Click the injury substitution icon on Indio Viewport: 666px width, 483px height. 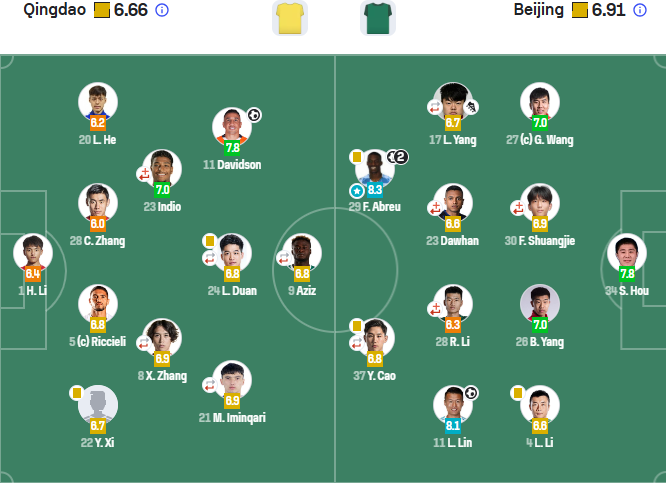pyautogui.click(x=144, y=174)
